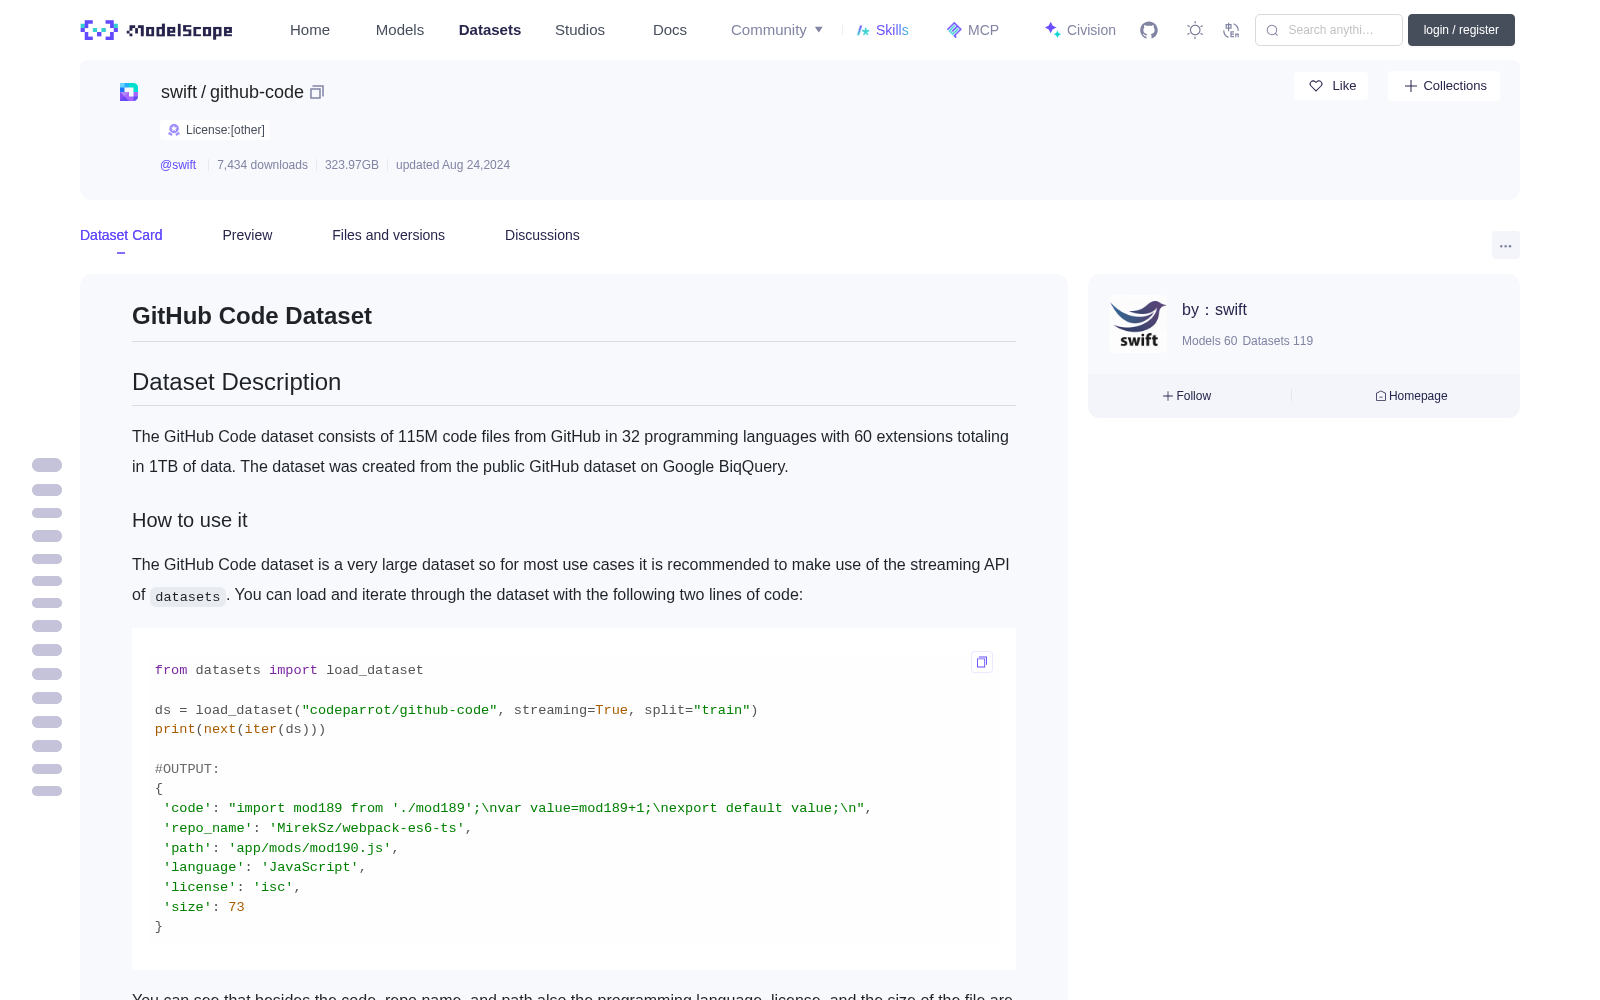This screenshot has height=1000, width=1600.
Task: Click 'Models 60' count
Action: tap(1209, 341)
